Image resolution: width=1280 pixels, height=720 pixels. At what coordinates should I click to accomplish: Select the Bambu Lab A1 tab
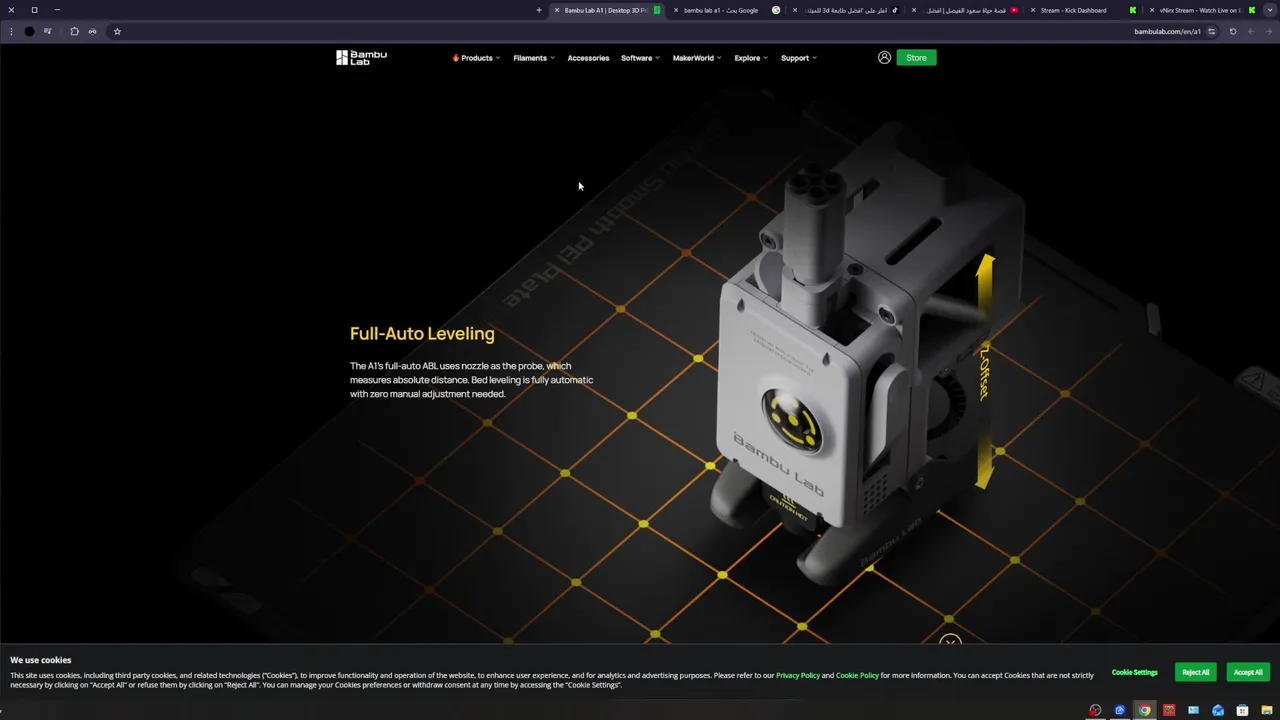click(x=607, y=10)
